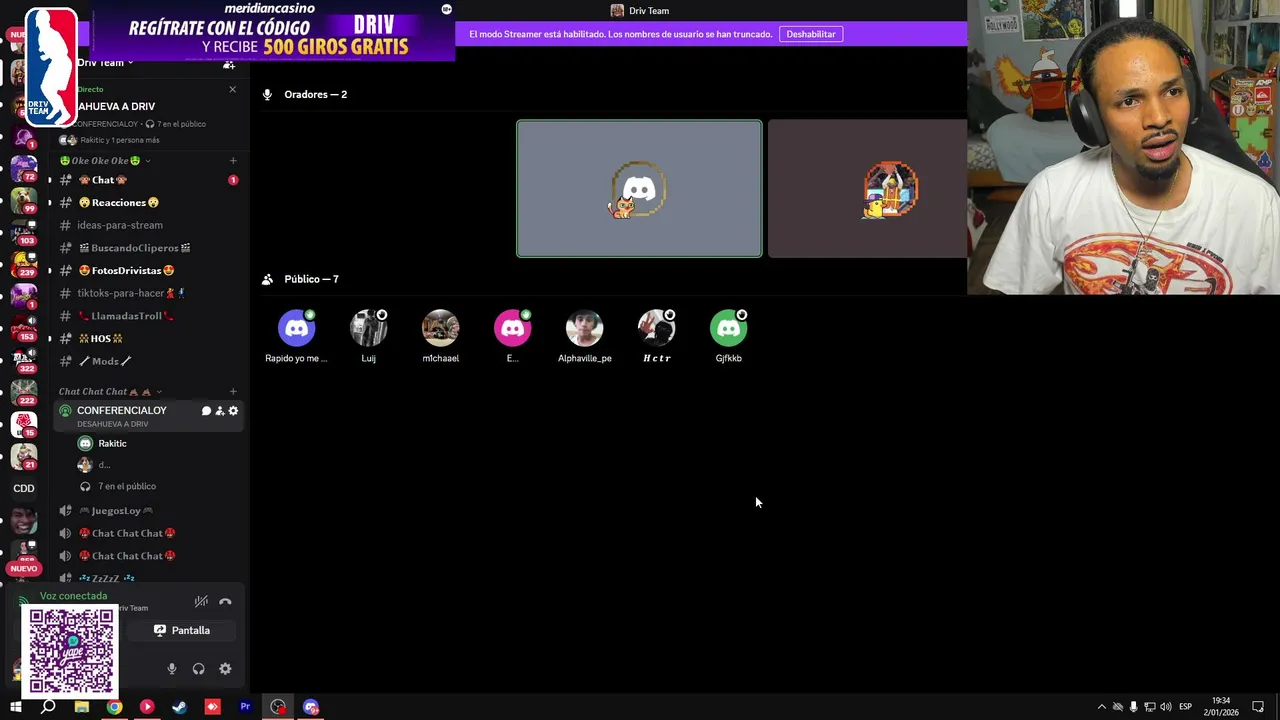Select the highlighted speaker tile
The width and height of the screenshot is (1280, 720).
(x=639, y=189)
